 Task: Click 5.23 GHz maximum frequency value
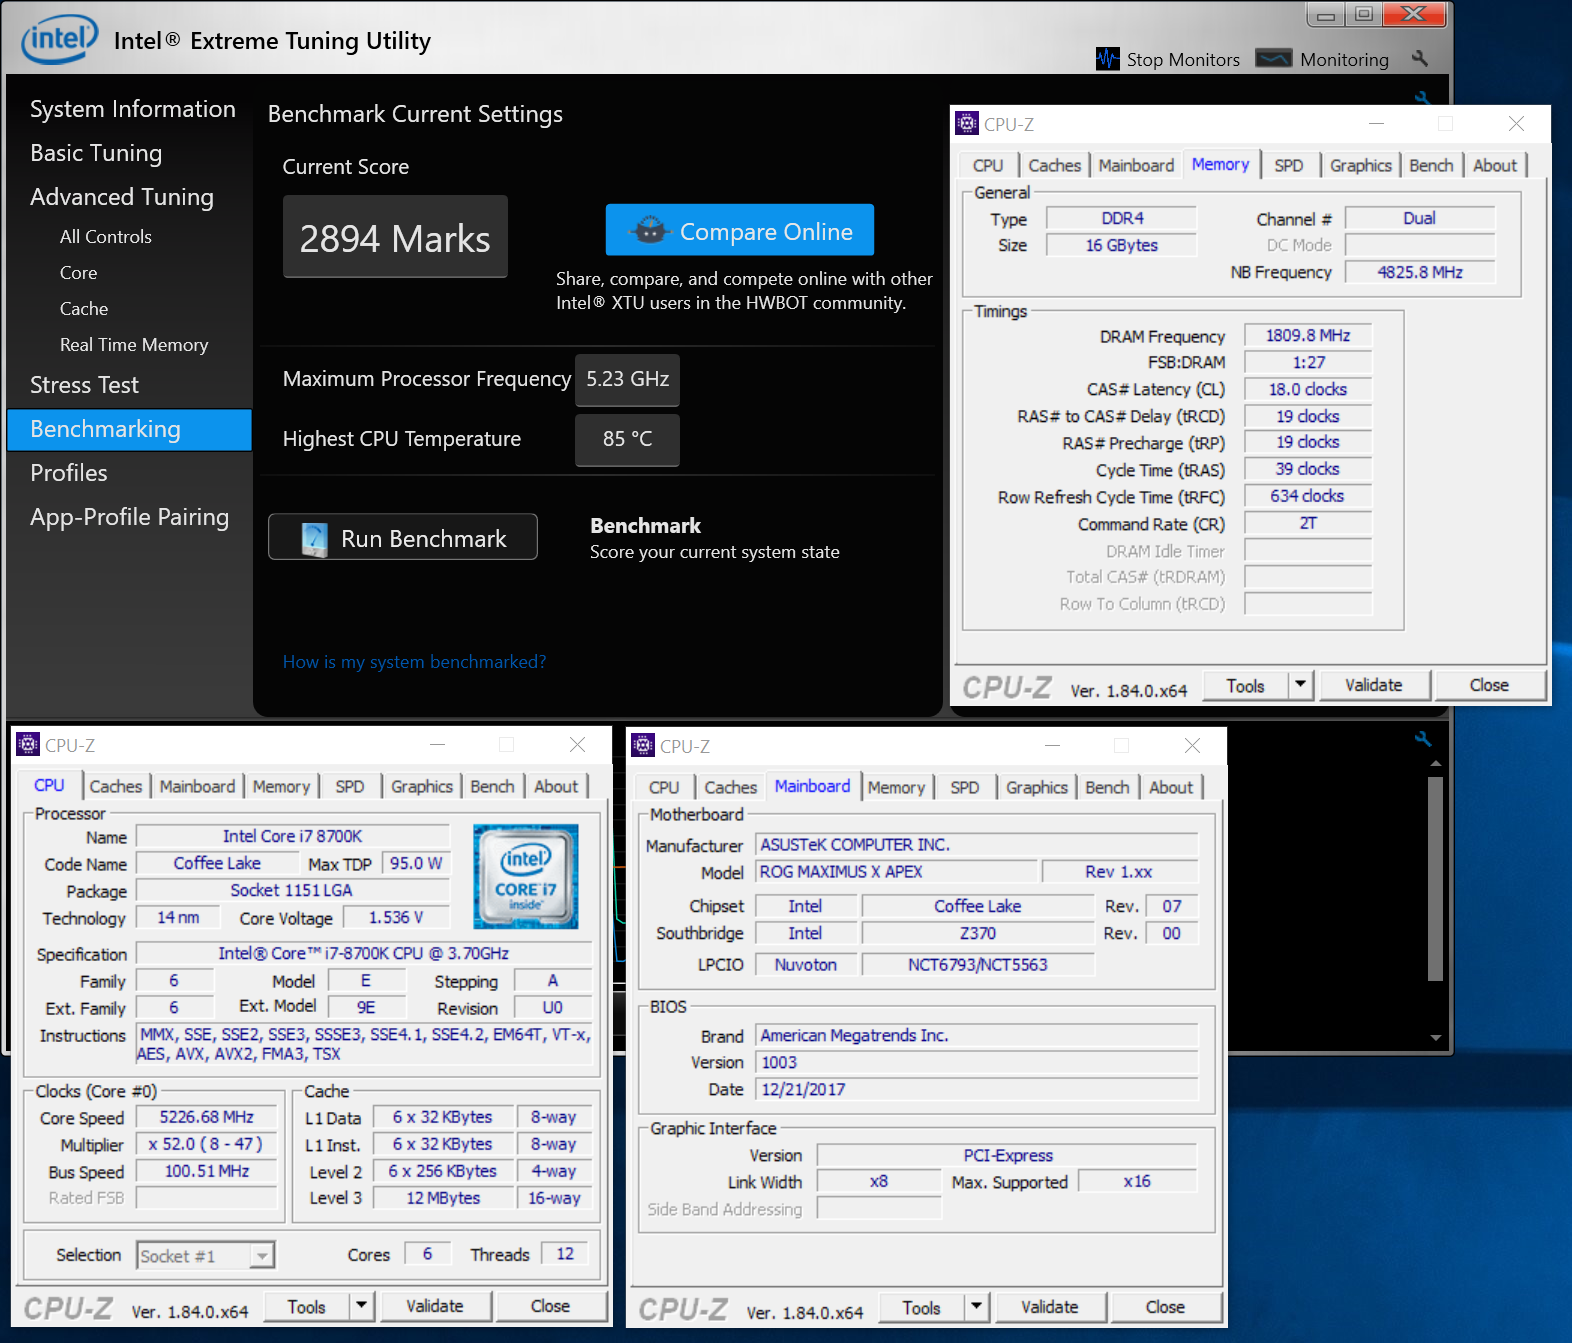(627, 379)
